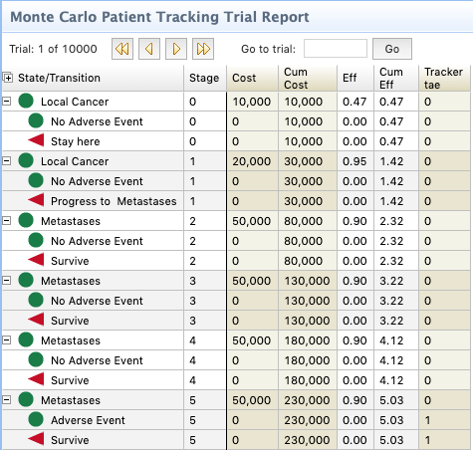Advance to next trial arrow
This screenshot has height=450, width=473.
[x=176, y=49]
